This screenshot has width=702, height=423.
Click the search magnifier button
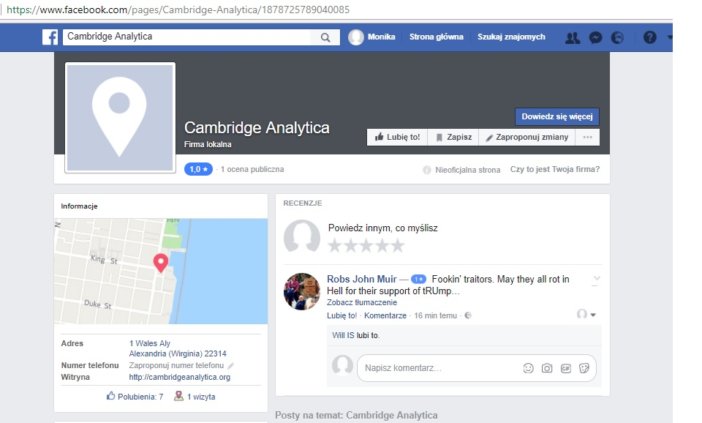click(x=325, y=37)
